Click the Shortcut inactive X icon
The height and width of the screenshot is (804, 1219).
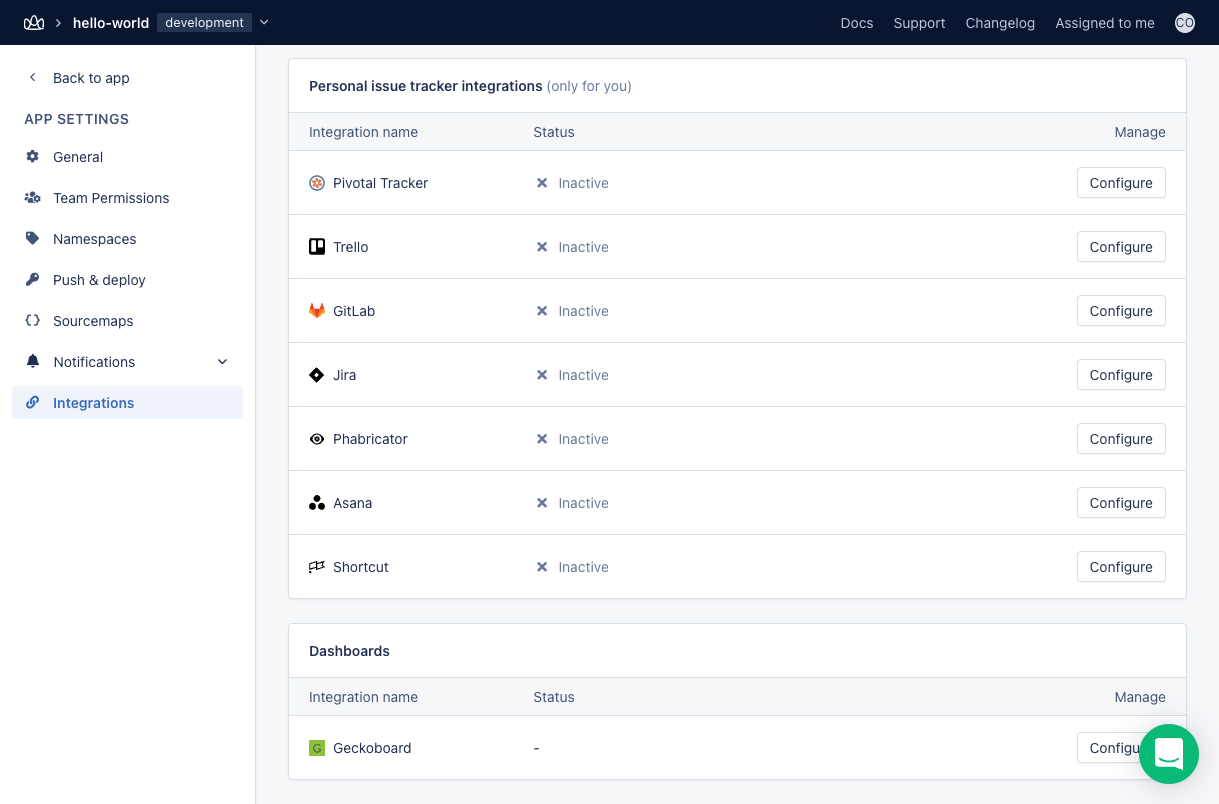pos(542,567)
